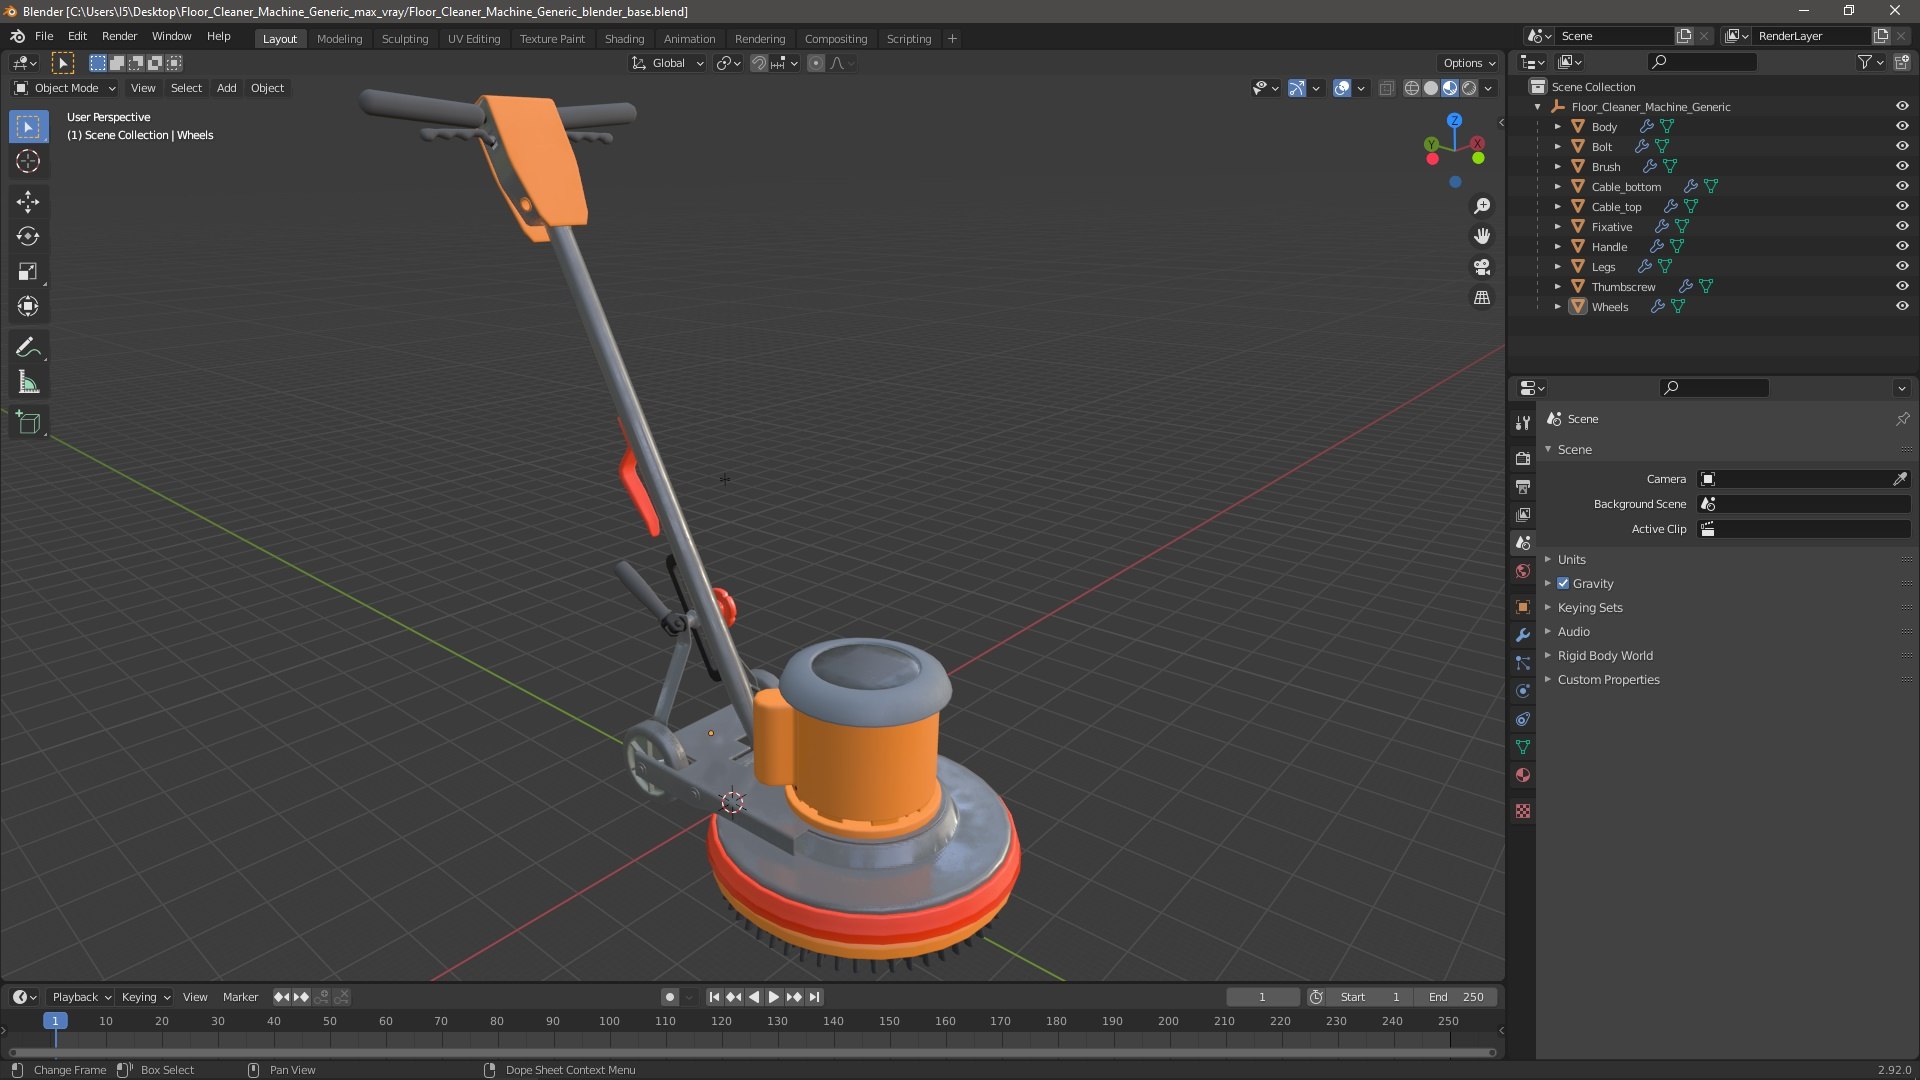Viewport: 1920px width, 1080px height.
Task: Expand the Custom Properties panel
Action: (x=1608, y=679)
